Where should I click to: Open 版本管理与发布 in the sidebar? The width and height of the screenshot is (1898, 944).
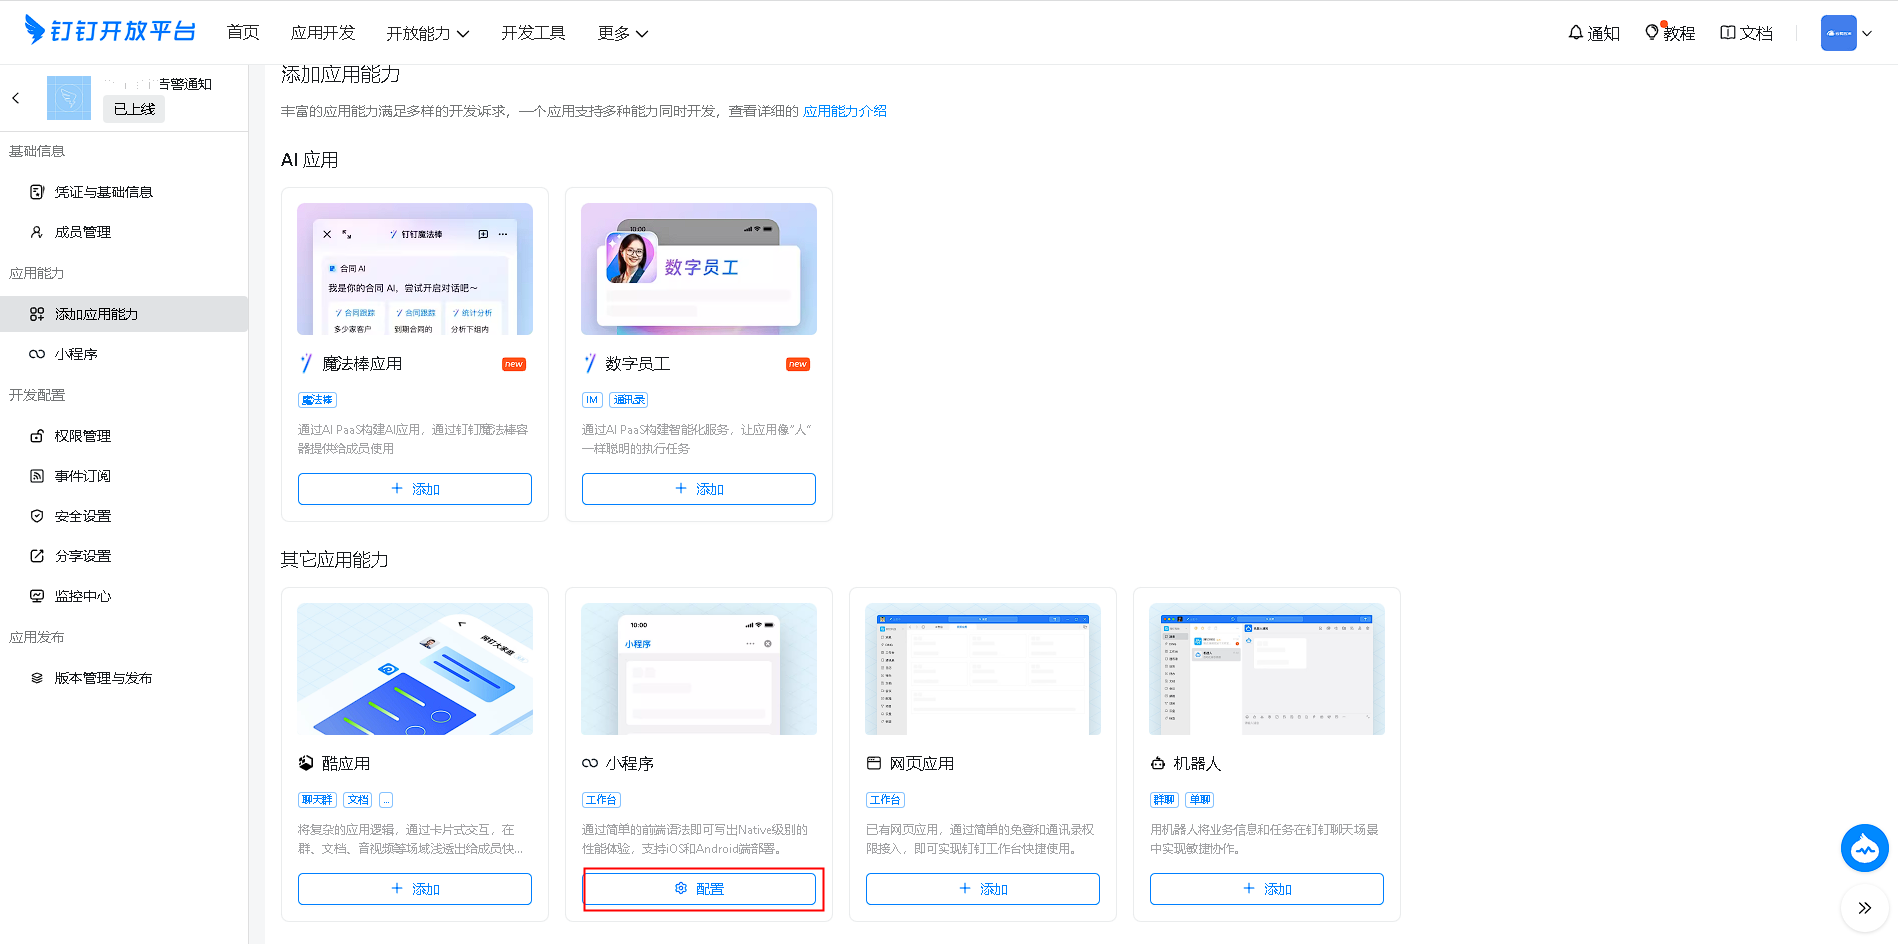tap(103, 678)
